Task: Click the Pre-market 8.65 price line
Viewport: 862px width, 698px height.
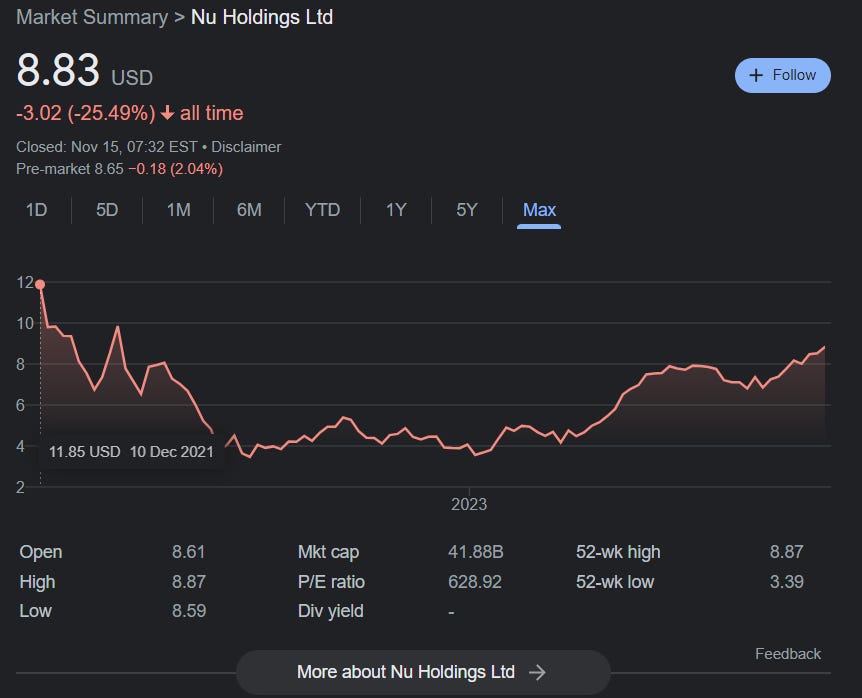Action: (119, 169)
